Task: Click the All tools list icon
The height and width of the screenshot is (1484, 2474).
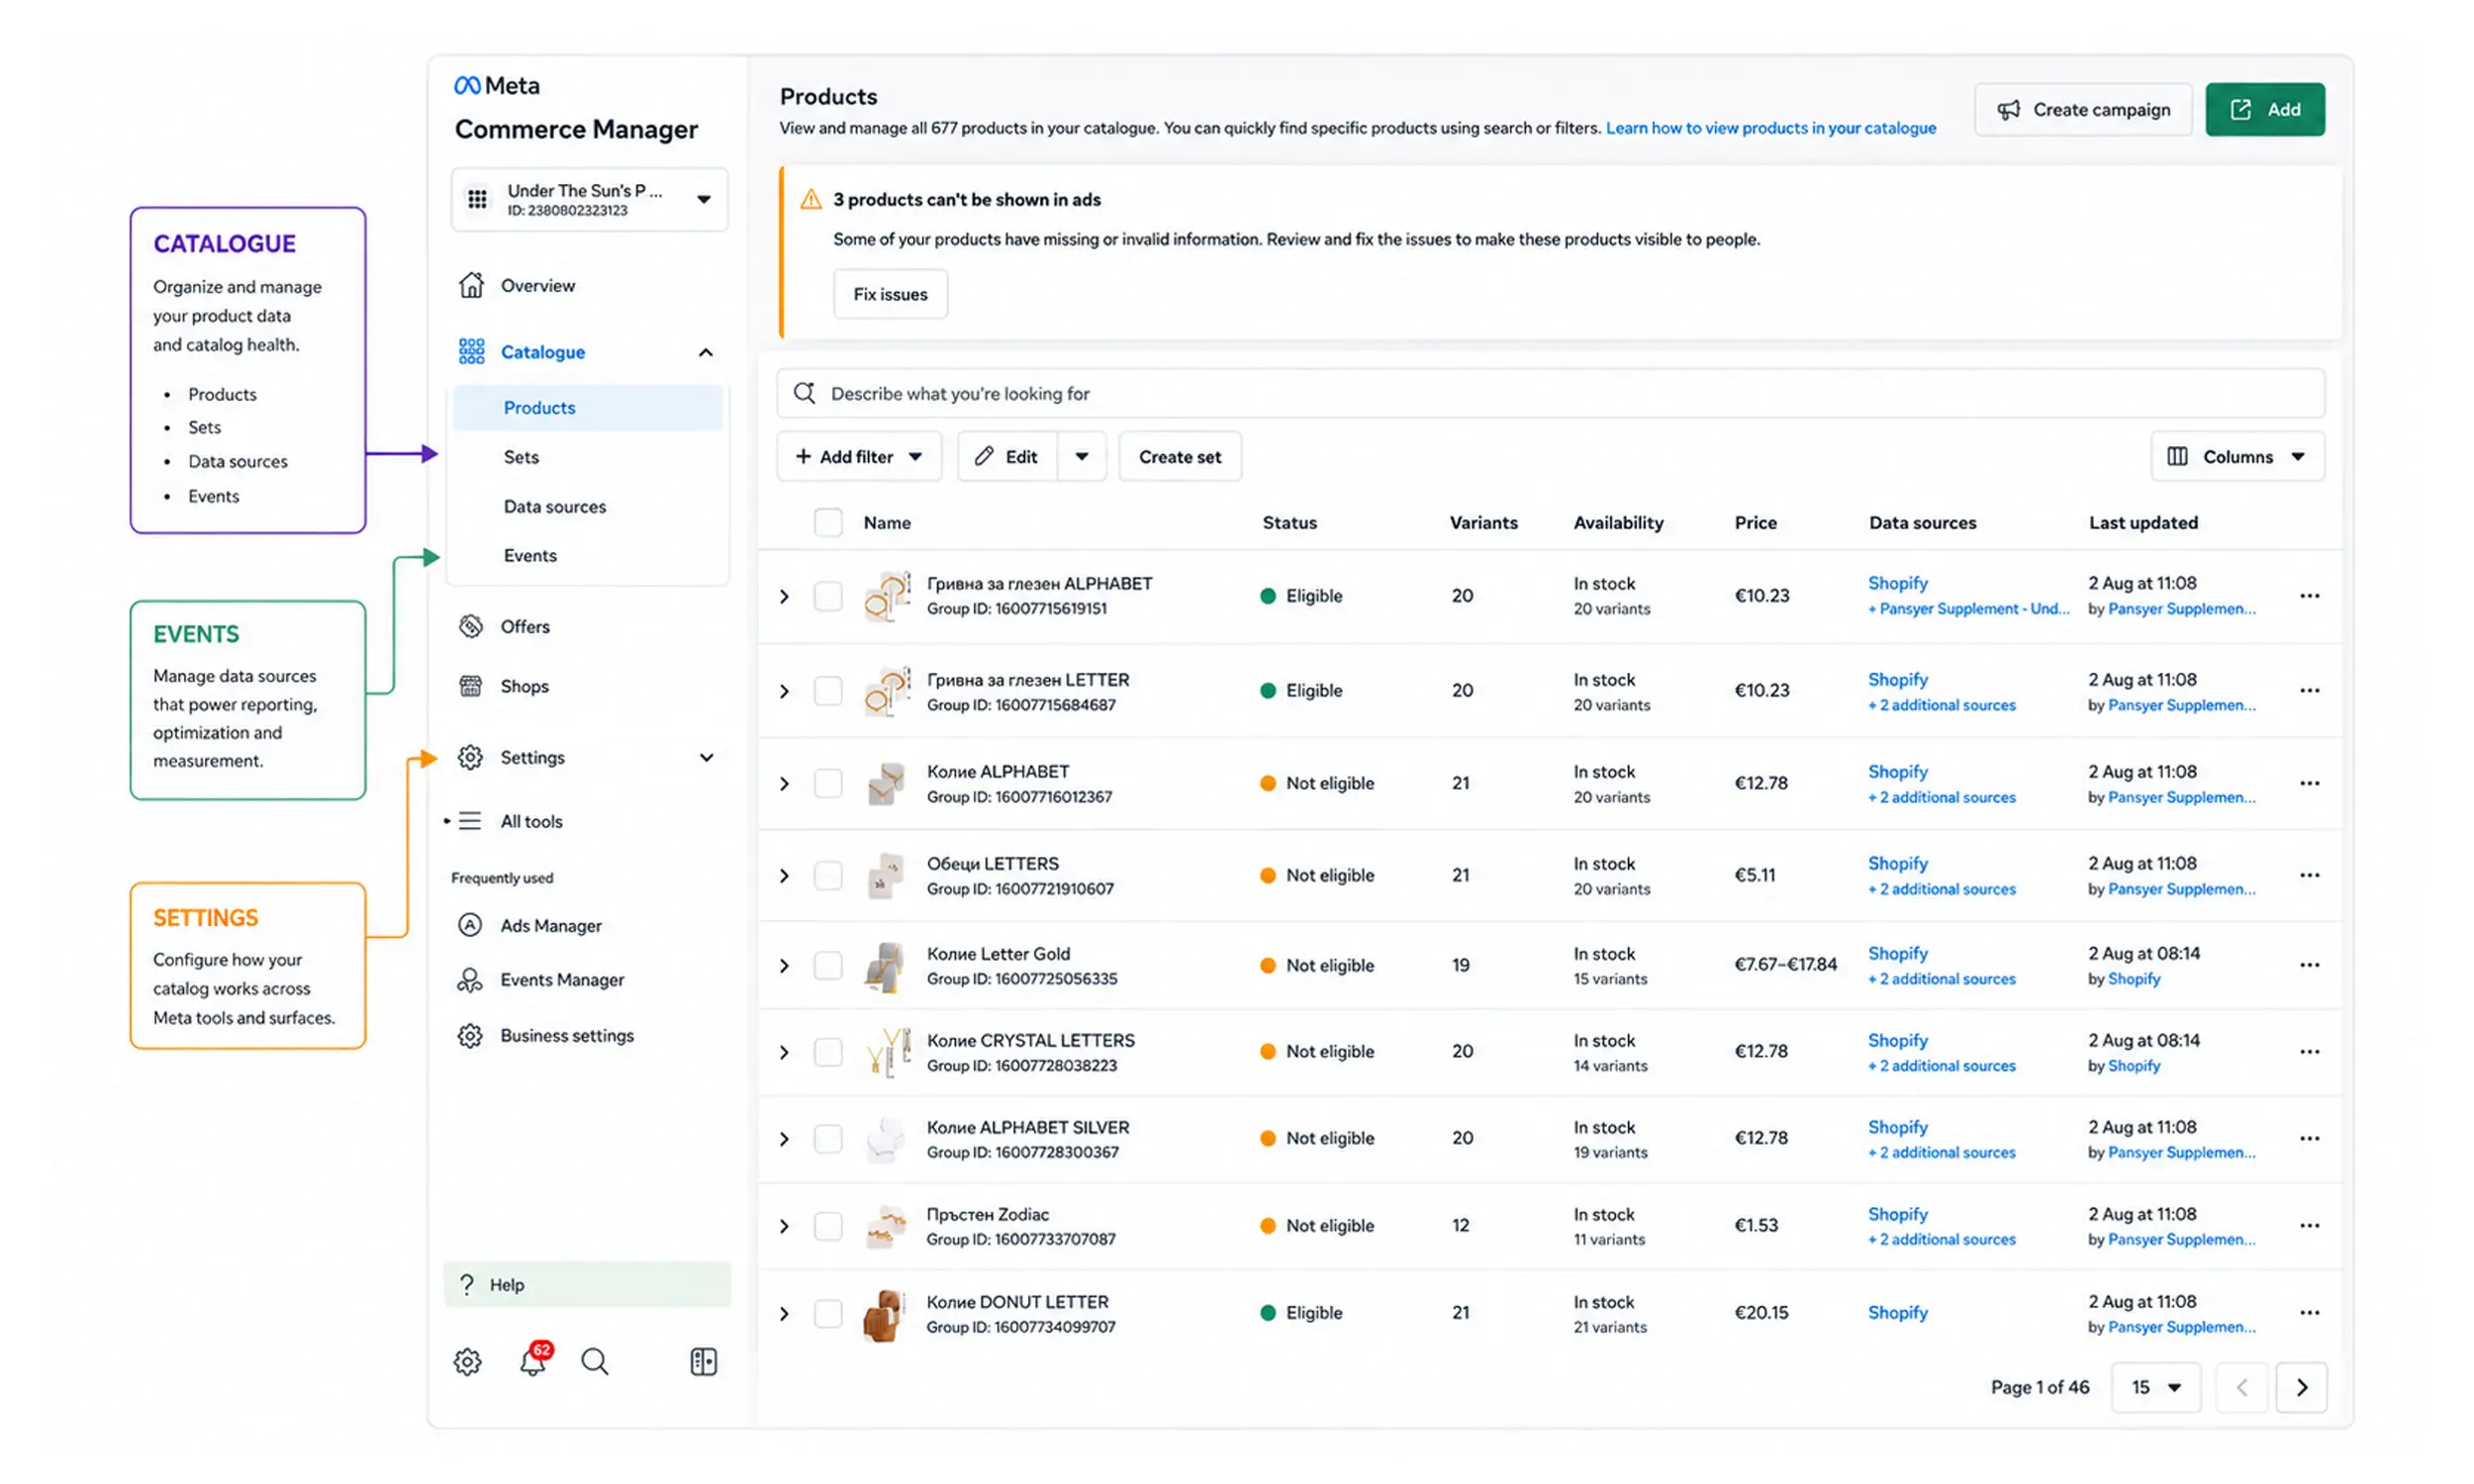Action: [x=469, y=821]
